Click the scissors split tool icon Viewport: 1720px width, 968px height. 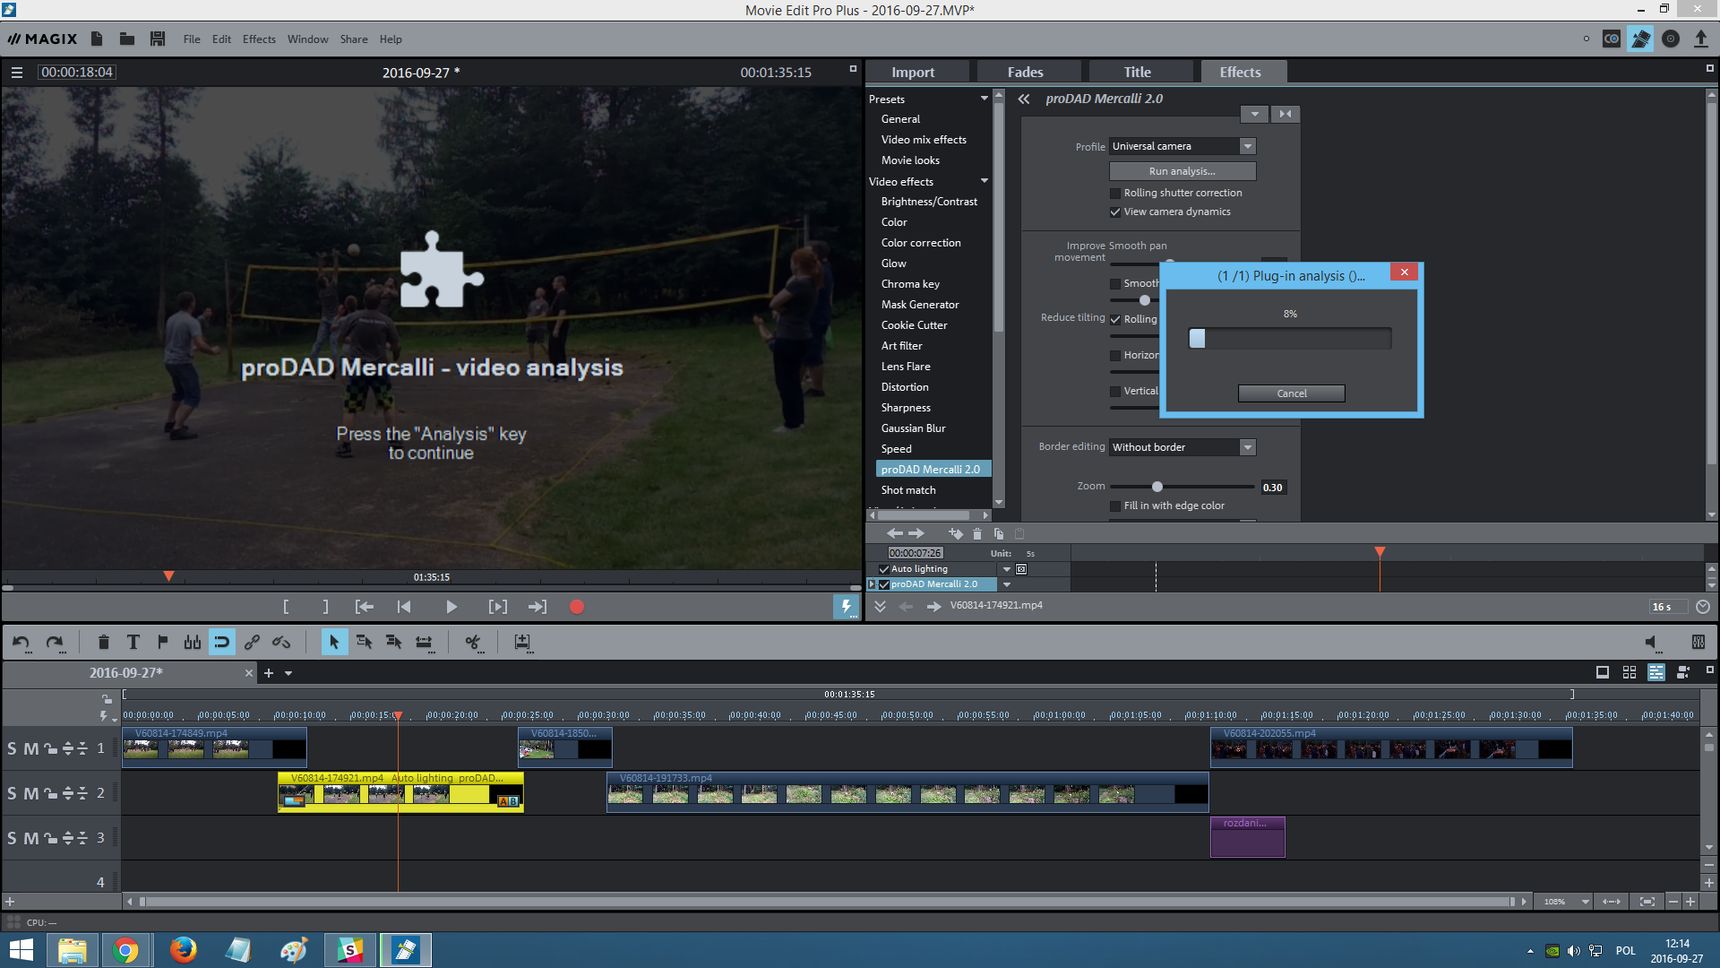point(473,642)
